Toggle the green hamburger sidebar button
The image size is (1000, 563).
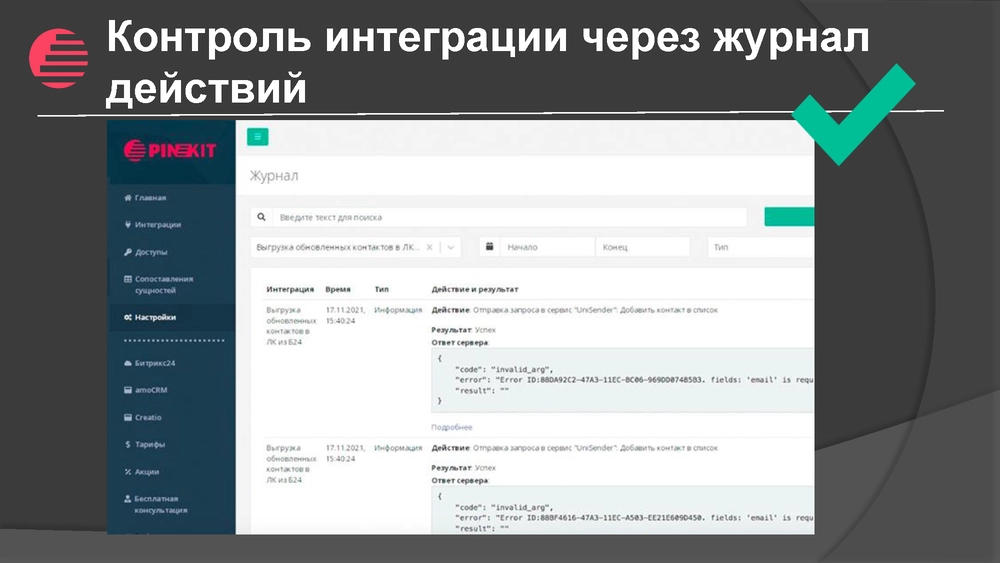click(257, 137)
